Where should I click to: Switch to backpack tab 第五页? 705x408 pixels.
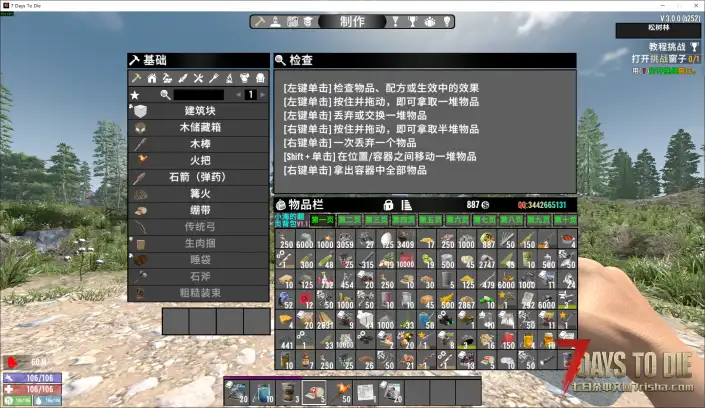pyautogui.click(x=431, y=220)
